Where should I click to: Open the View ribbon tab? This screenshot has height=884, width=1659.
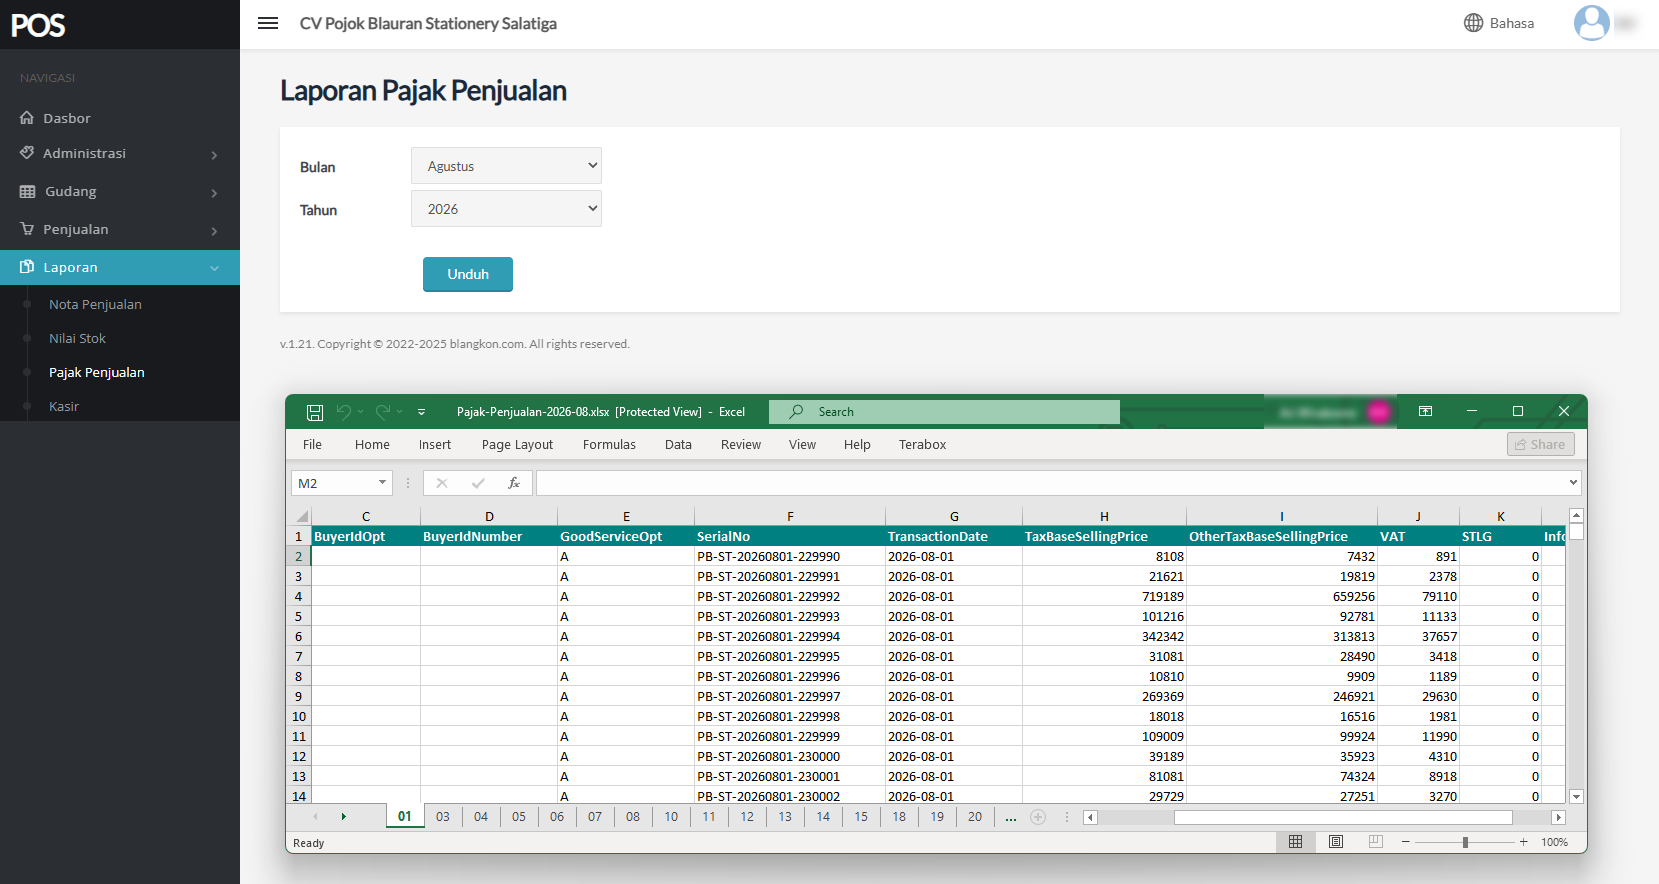coord(802,445)
